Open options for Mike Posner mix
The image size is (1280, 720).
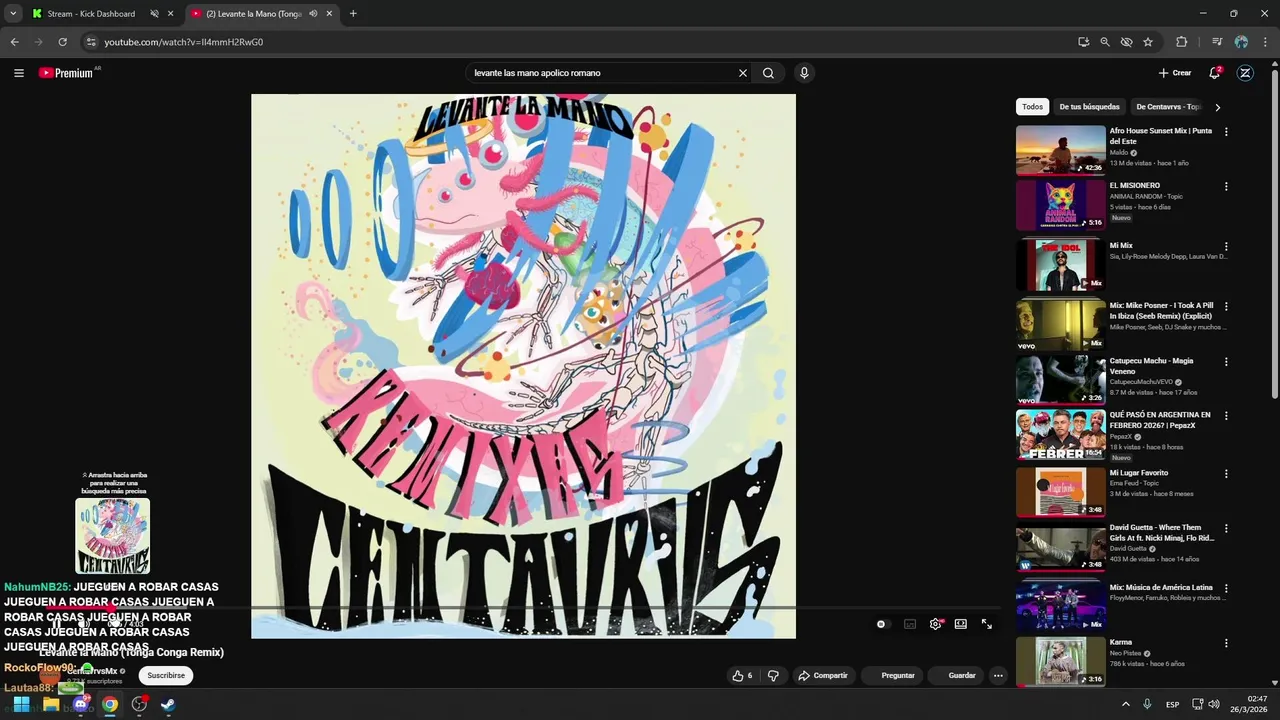click(1226, 307)
